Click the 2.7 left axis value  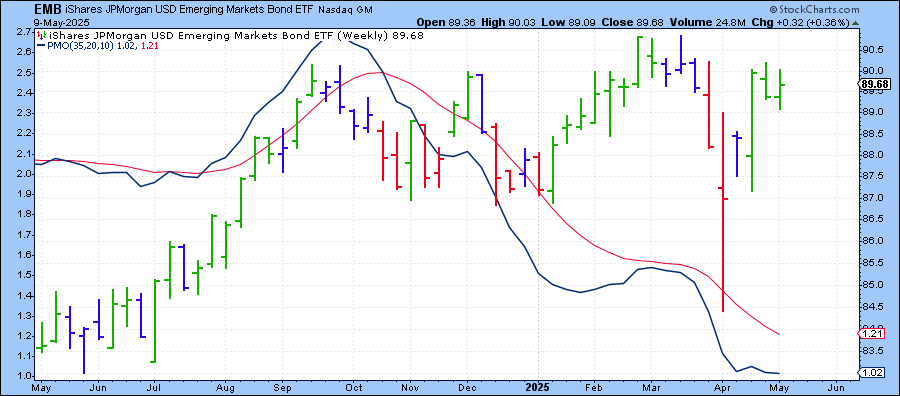click(24, 32)
